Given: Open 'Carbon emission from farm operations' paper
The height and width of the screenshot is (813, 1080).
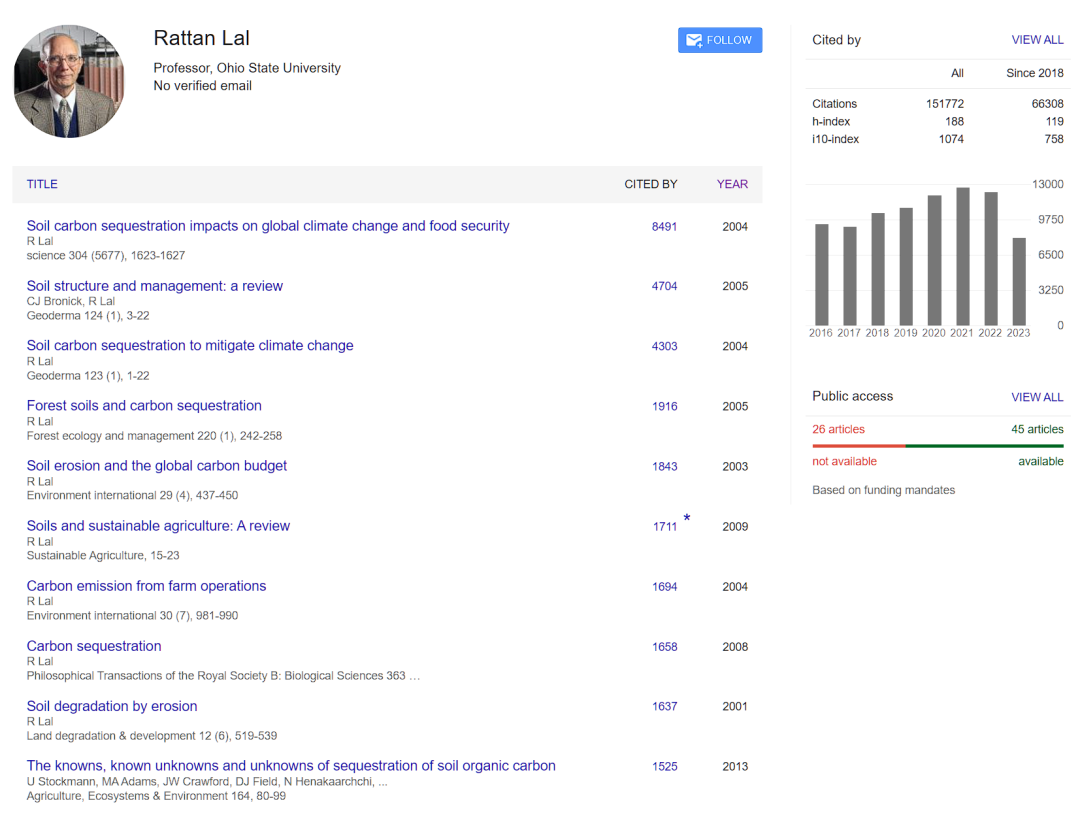Looking at the screenshot, I should tap(146, 586).
